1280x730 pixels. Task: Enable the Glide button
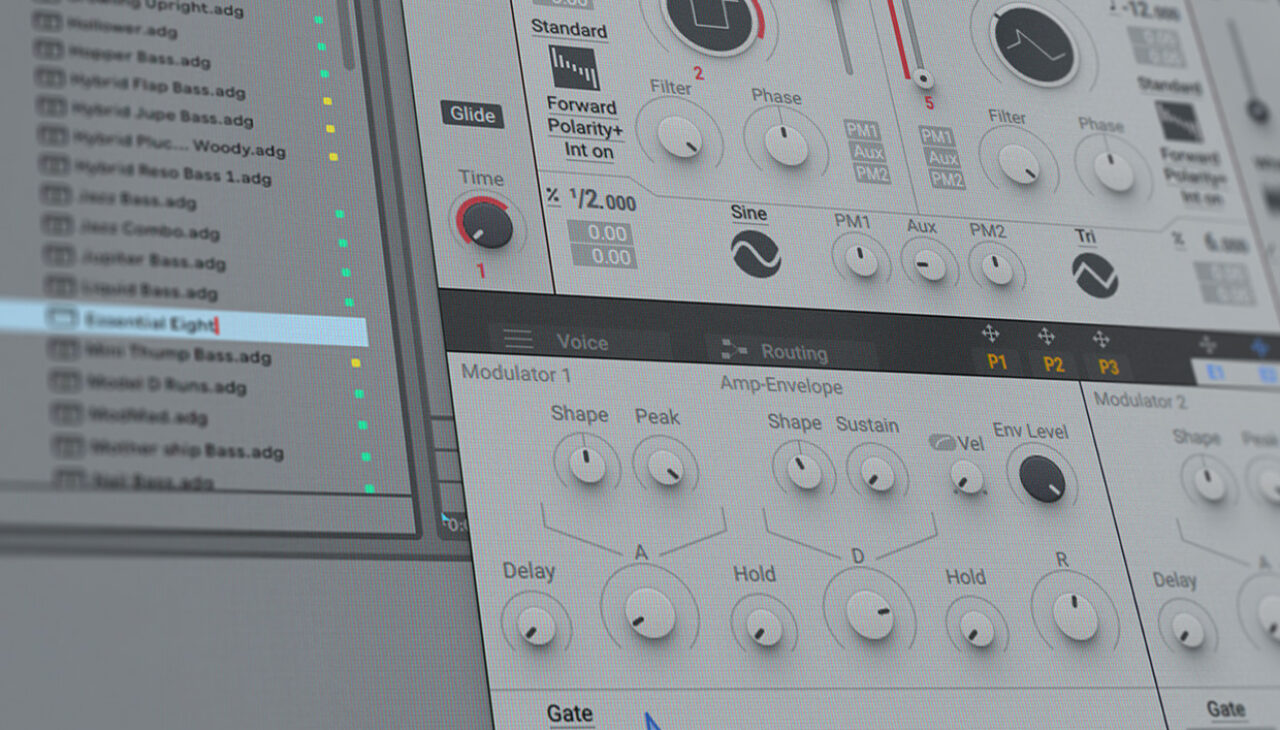click(x=471, y=115)
